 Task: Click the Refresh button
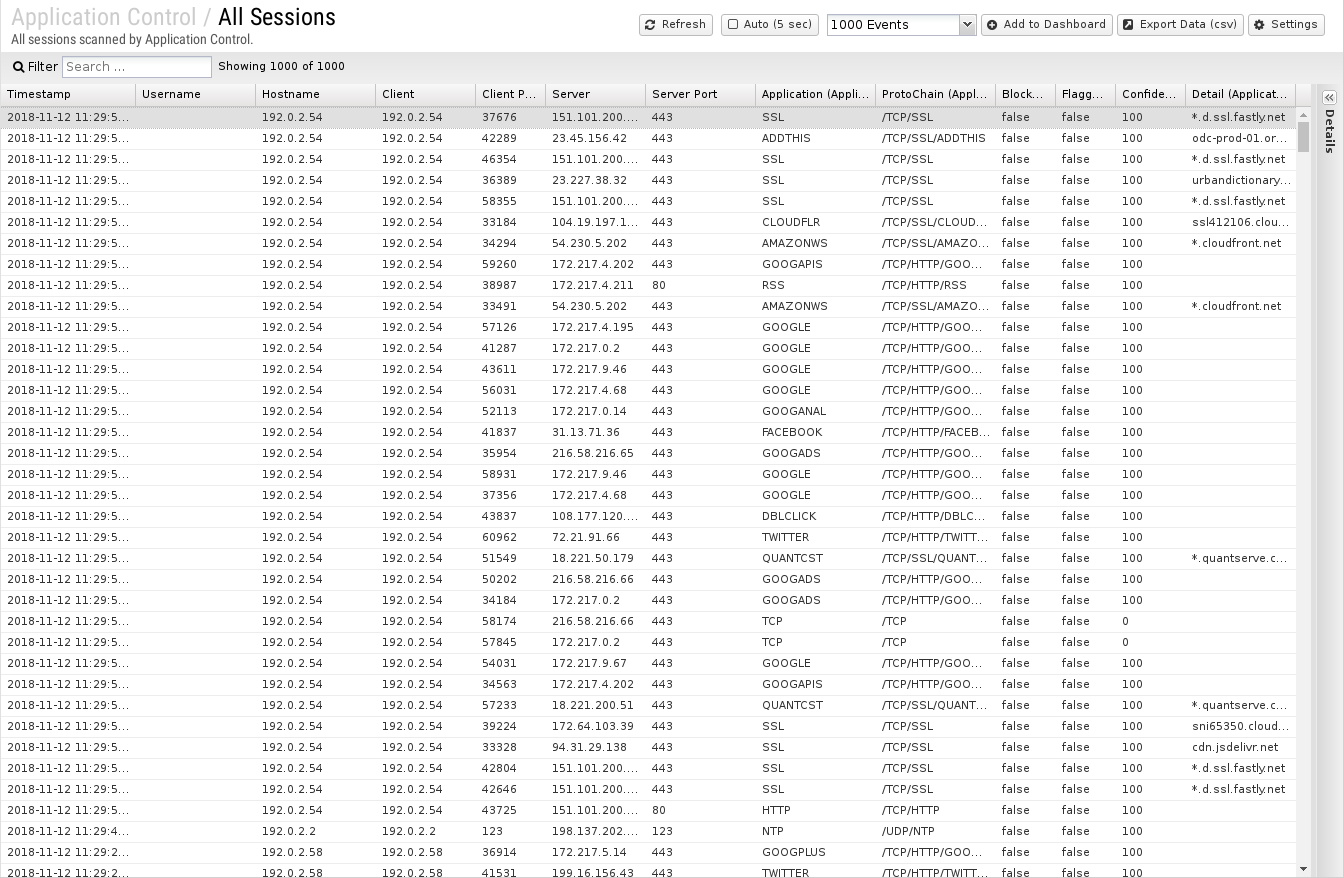coord(675,24)
